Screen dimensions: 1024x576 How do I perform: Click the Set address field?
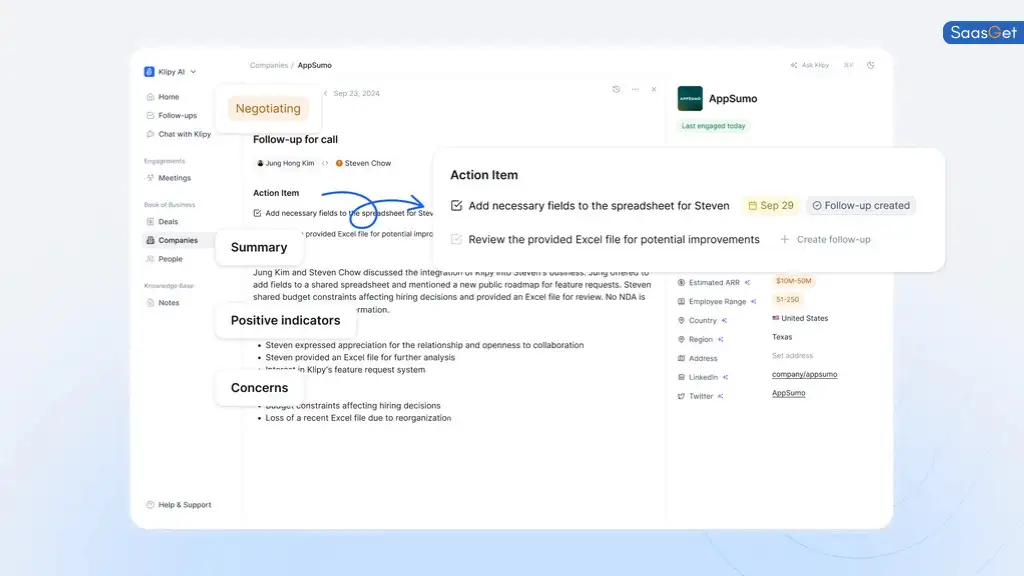792,356
